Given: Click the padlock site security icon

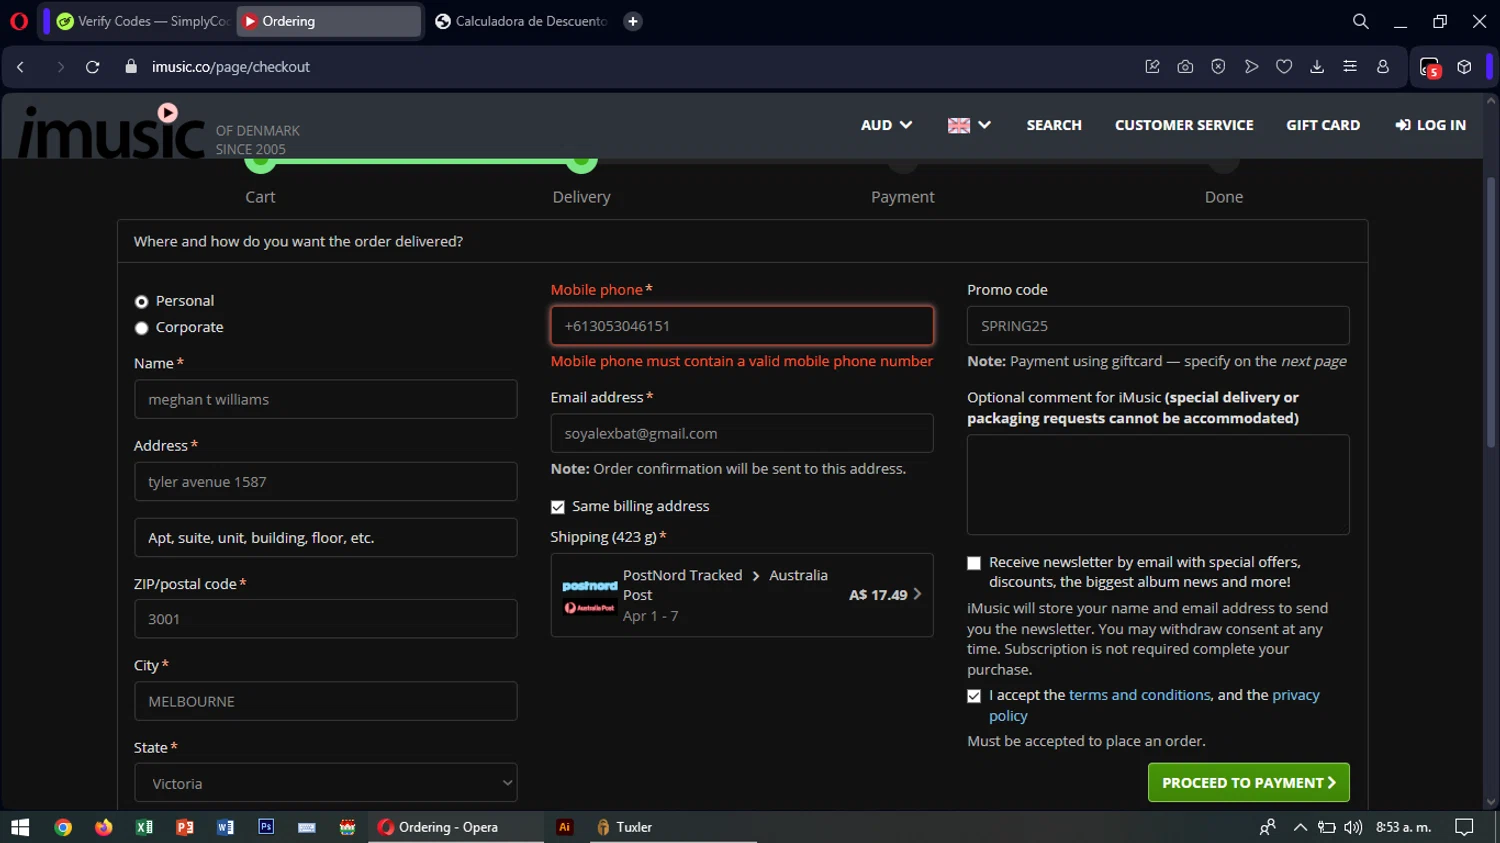Looking at the screenshot, I should tap(130, 67).
